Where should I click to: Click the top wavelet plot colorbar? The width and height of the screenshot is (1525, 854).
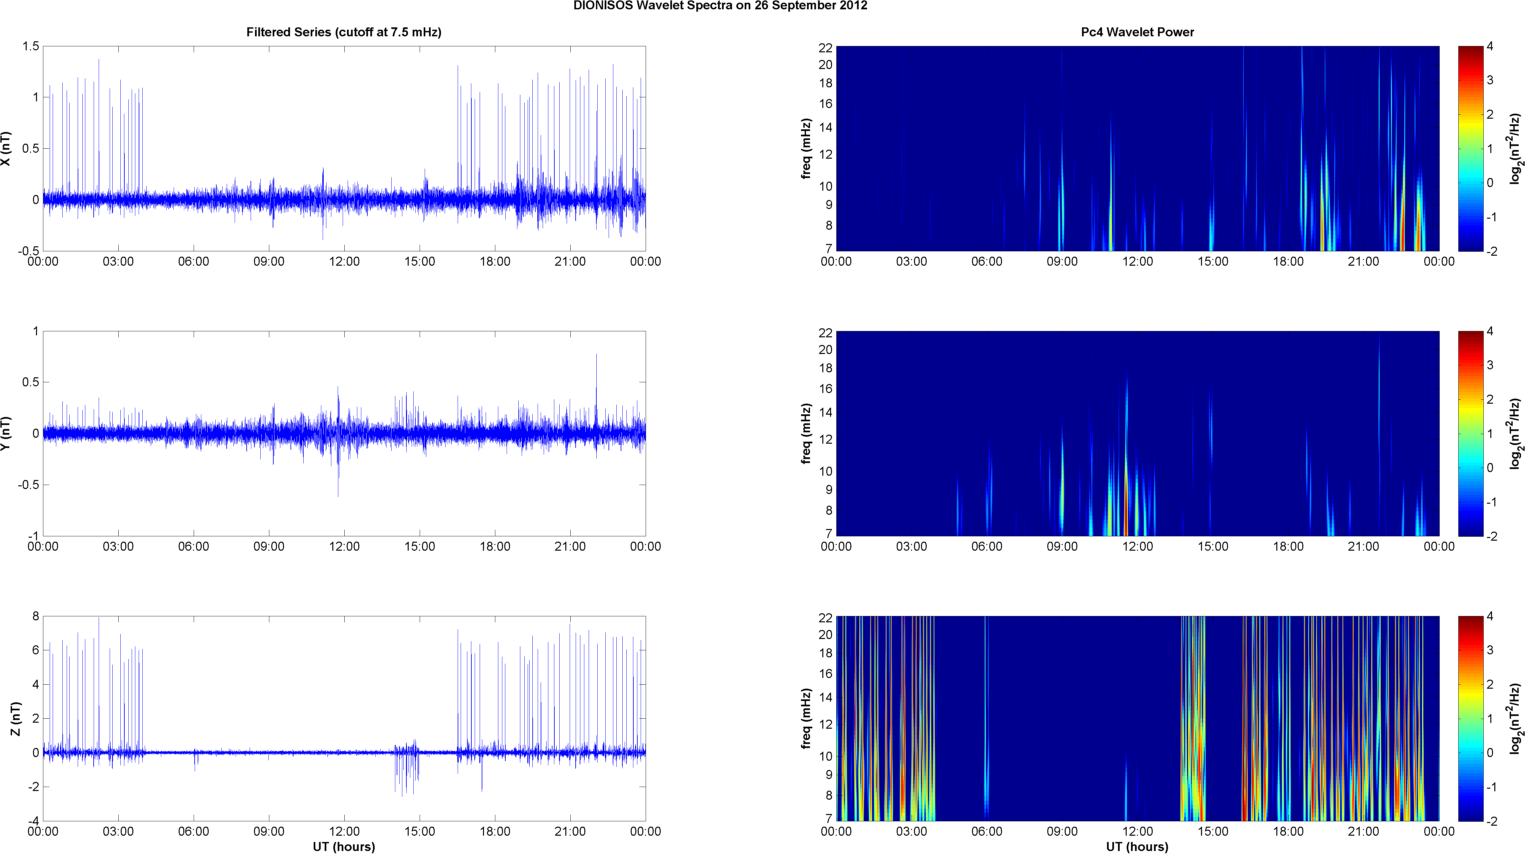pos(1470,148)
